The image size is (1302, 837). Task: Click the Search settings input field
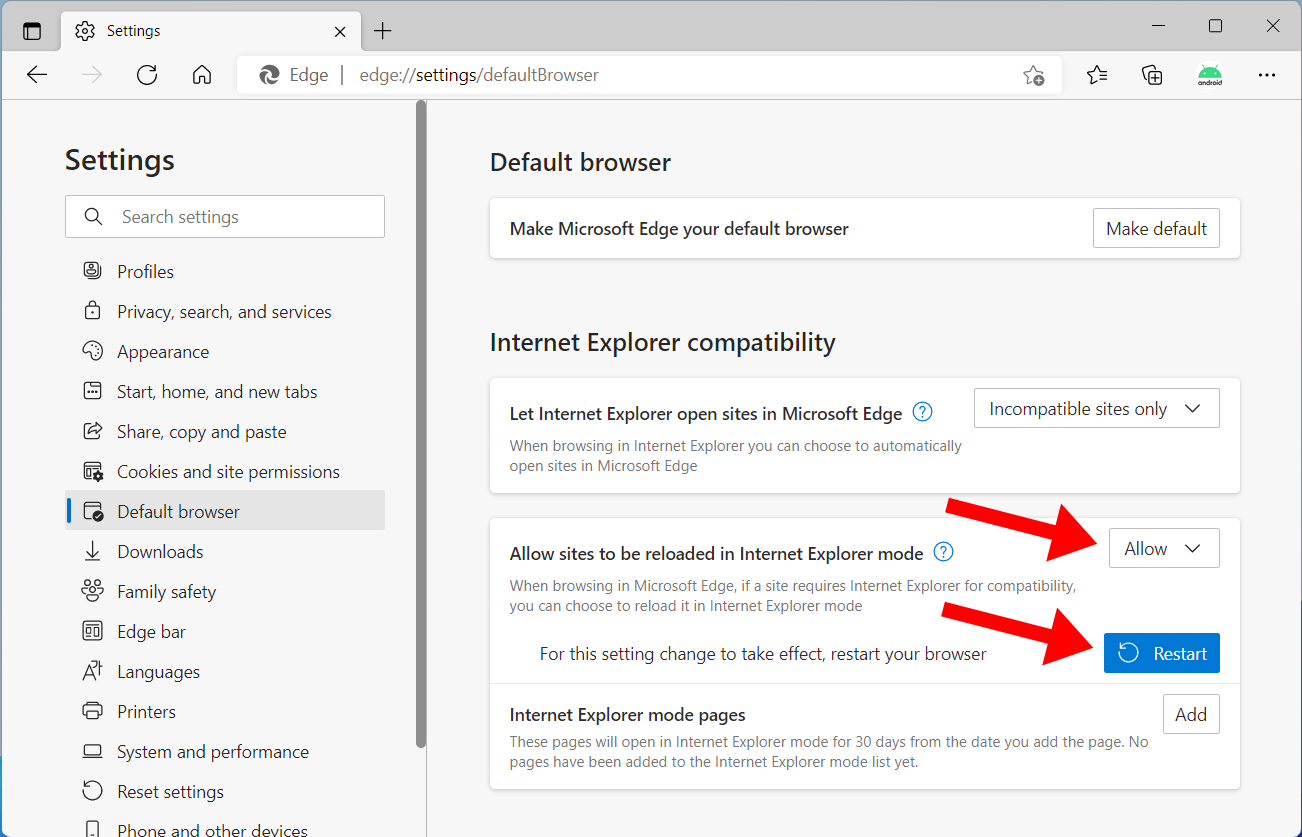pos(225,216)
